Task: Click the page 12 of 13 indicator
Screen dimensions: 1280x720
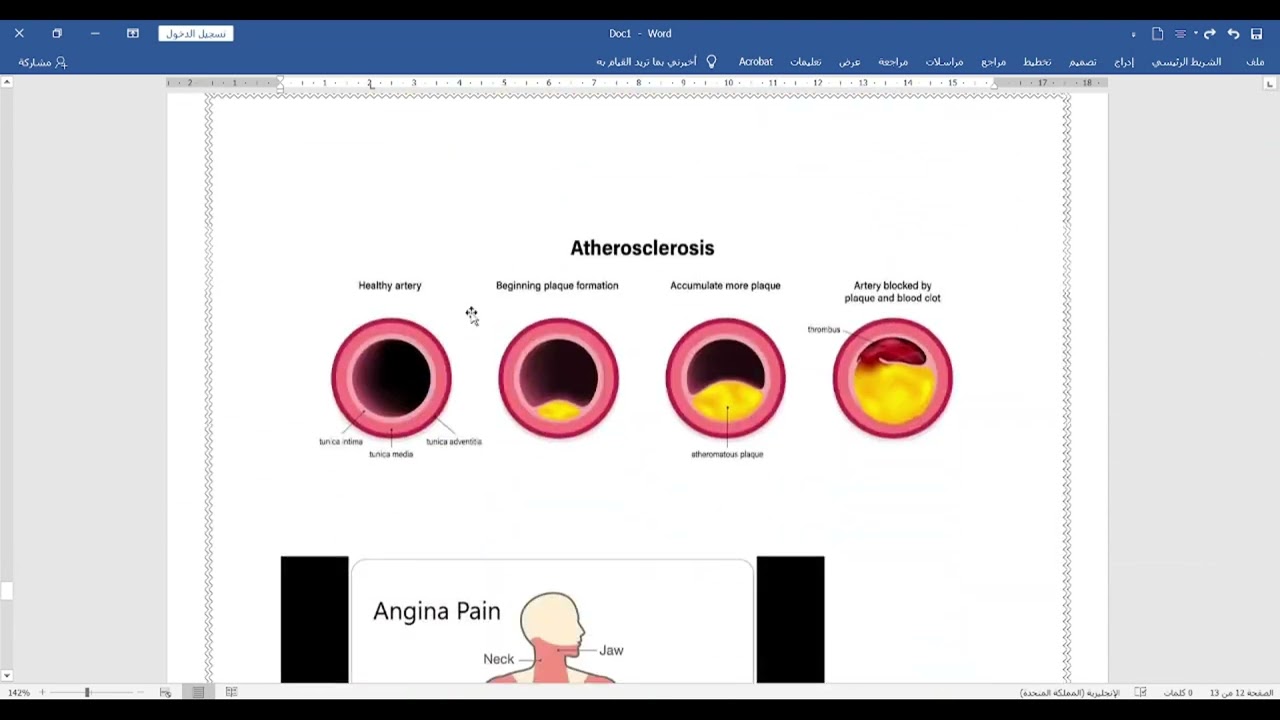Action: tap(1241, 693)
